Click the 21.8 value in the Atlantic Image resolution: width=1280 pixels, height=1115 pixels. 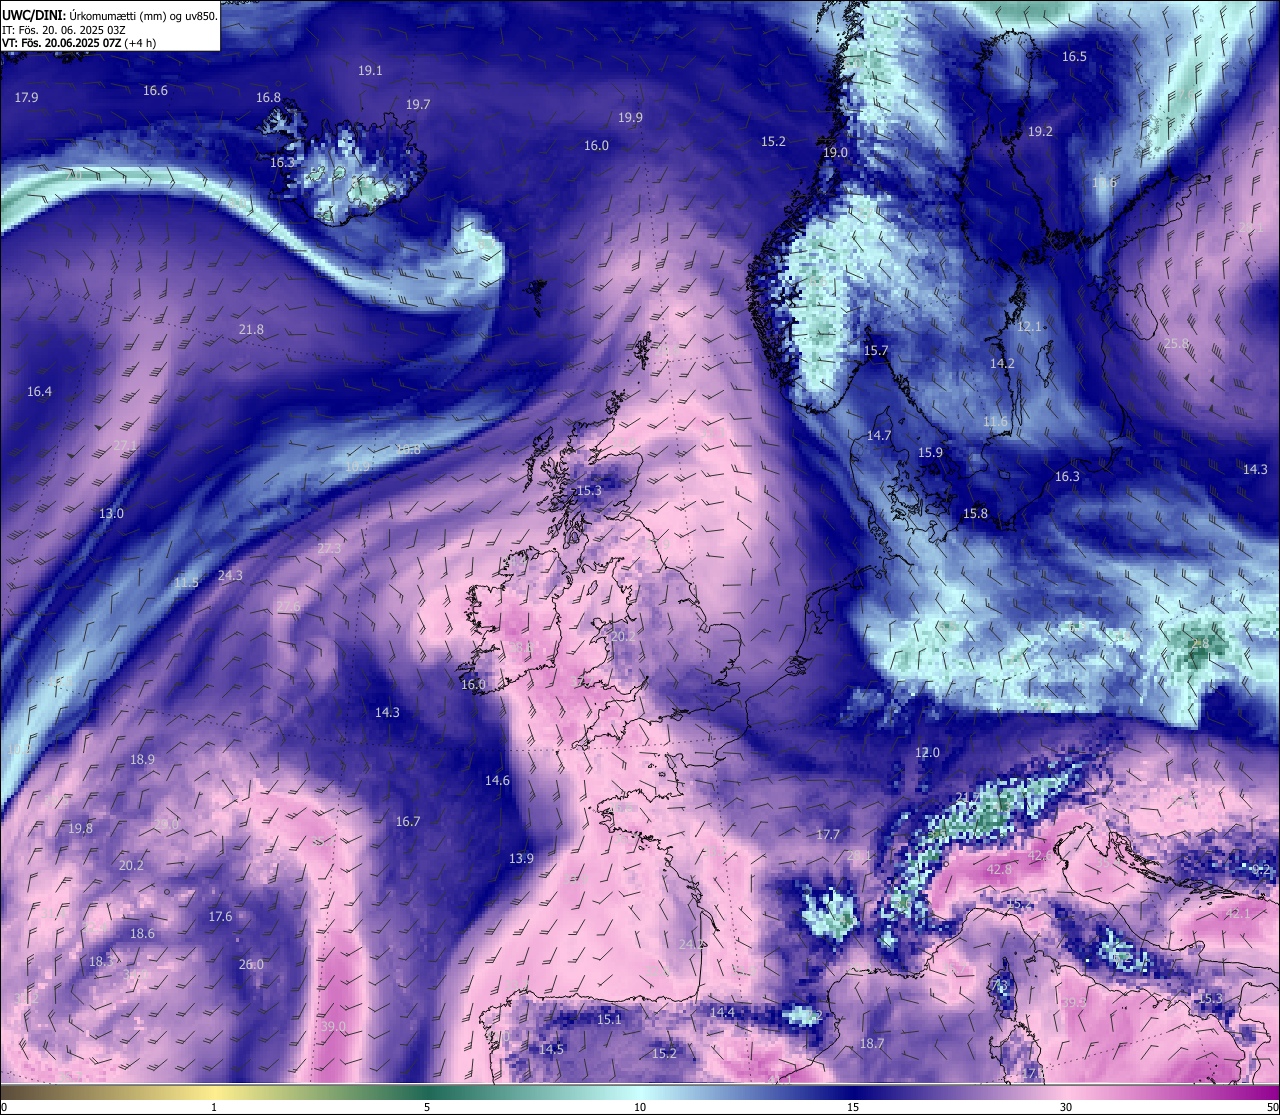251,329
